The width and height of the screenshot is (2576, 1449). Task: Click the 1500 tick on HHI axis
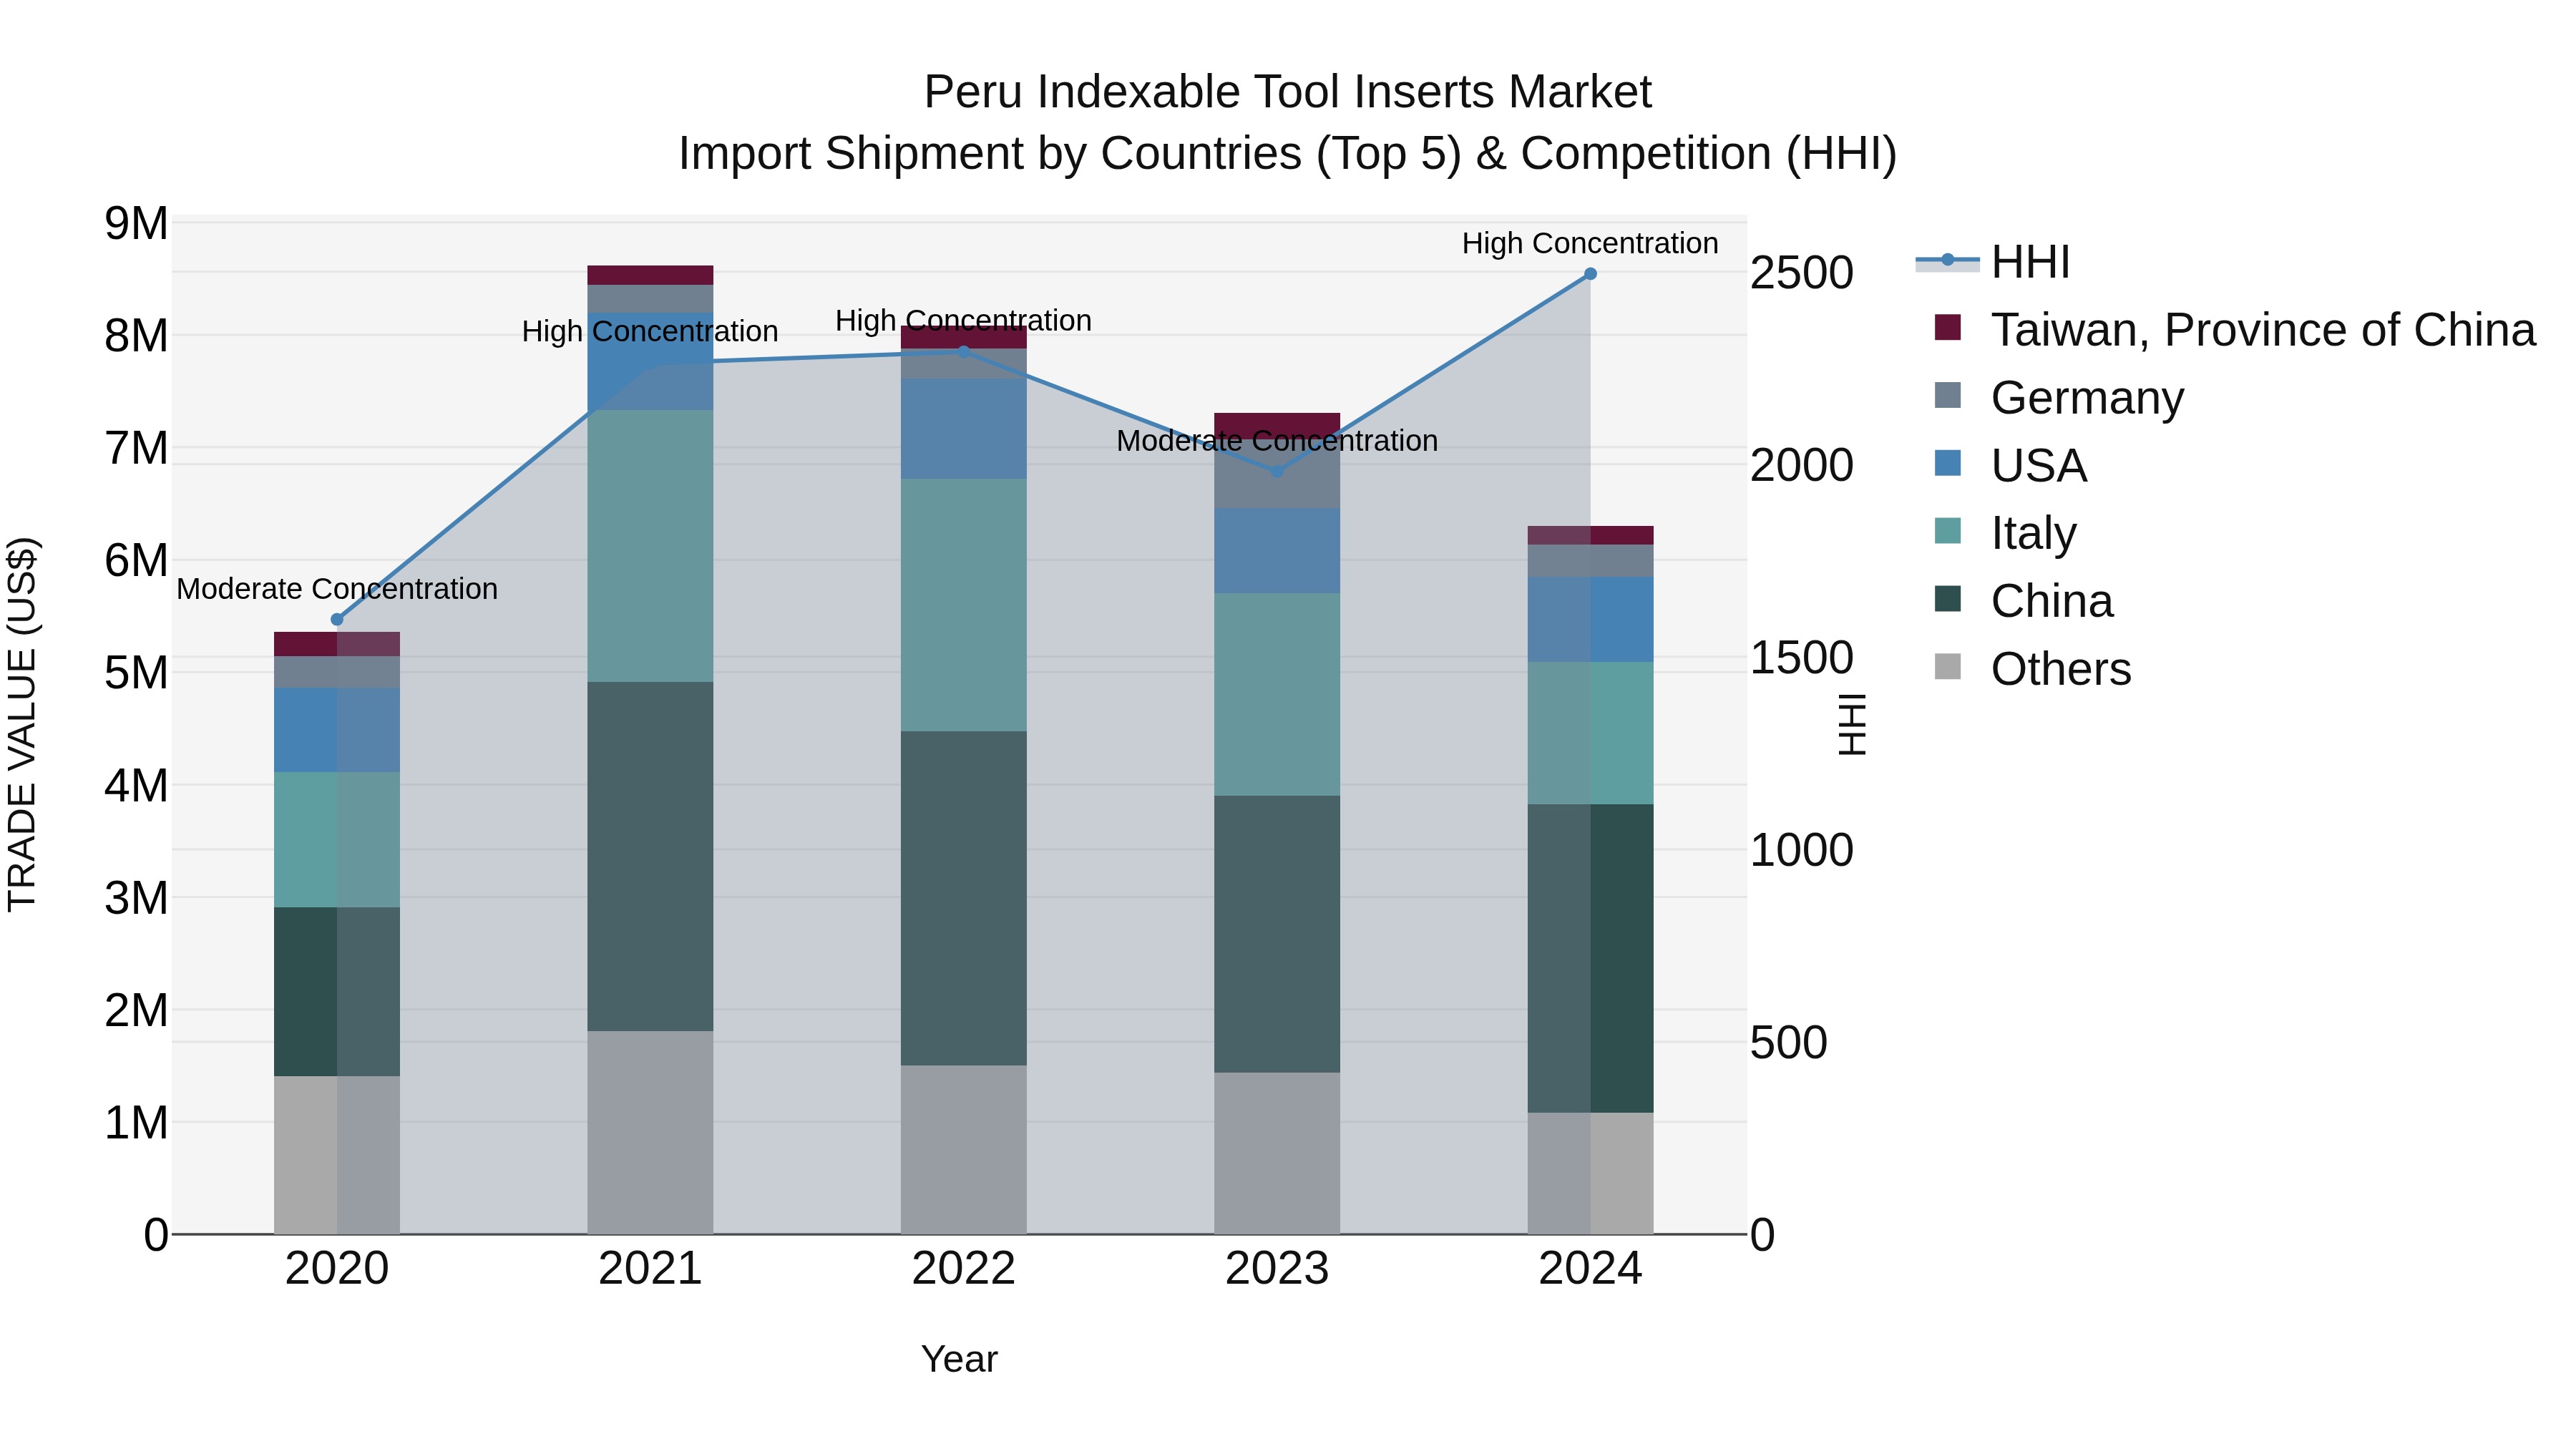[x=1802, y=658]
